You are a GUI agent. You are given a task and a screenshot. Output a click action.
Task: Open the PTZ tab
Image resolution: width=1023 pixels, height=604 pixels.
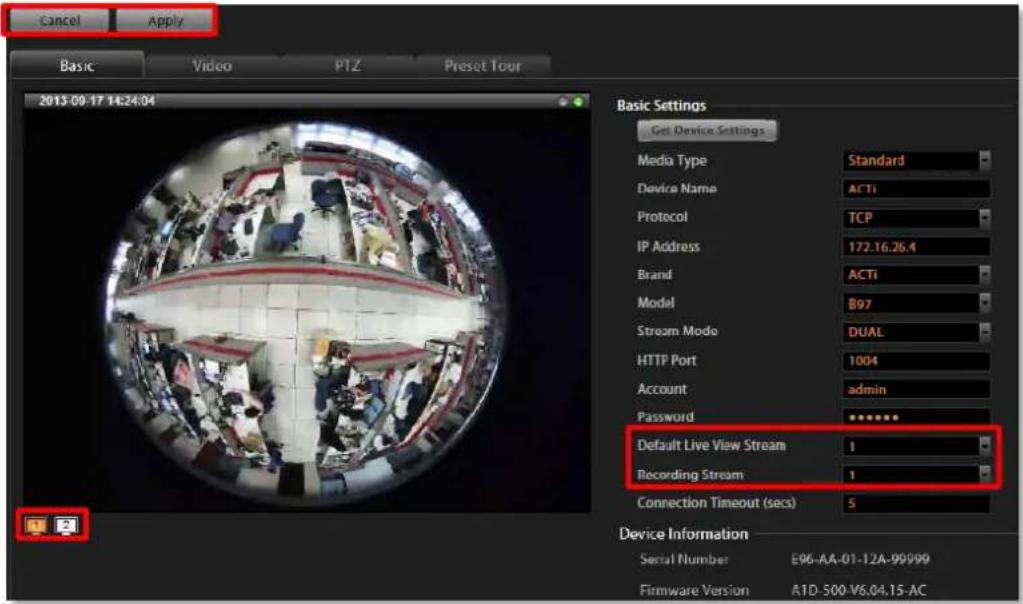click(x=347, y=66)
